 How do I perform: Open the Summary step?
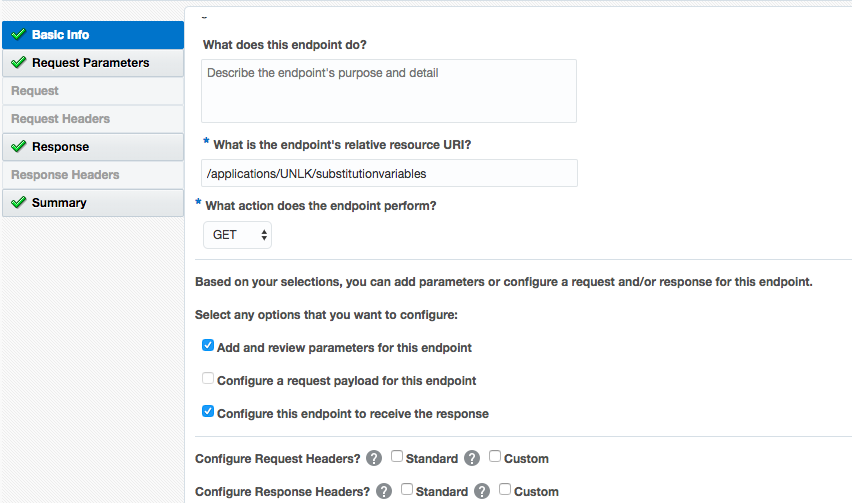click(x=59, y=203)
